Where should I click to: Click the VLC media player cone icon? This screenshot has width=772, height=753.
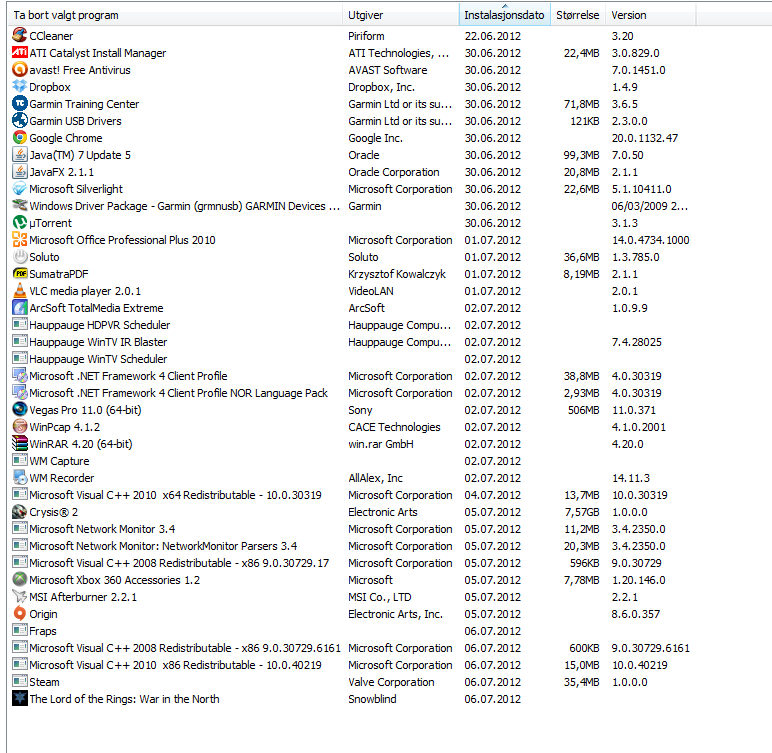click(x=20, y=290)
